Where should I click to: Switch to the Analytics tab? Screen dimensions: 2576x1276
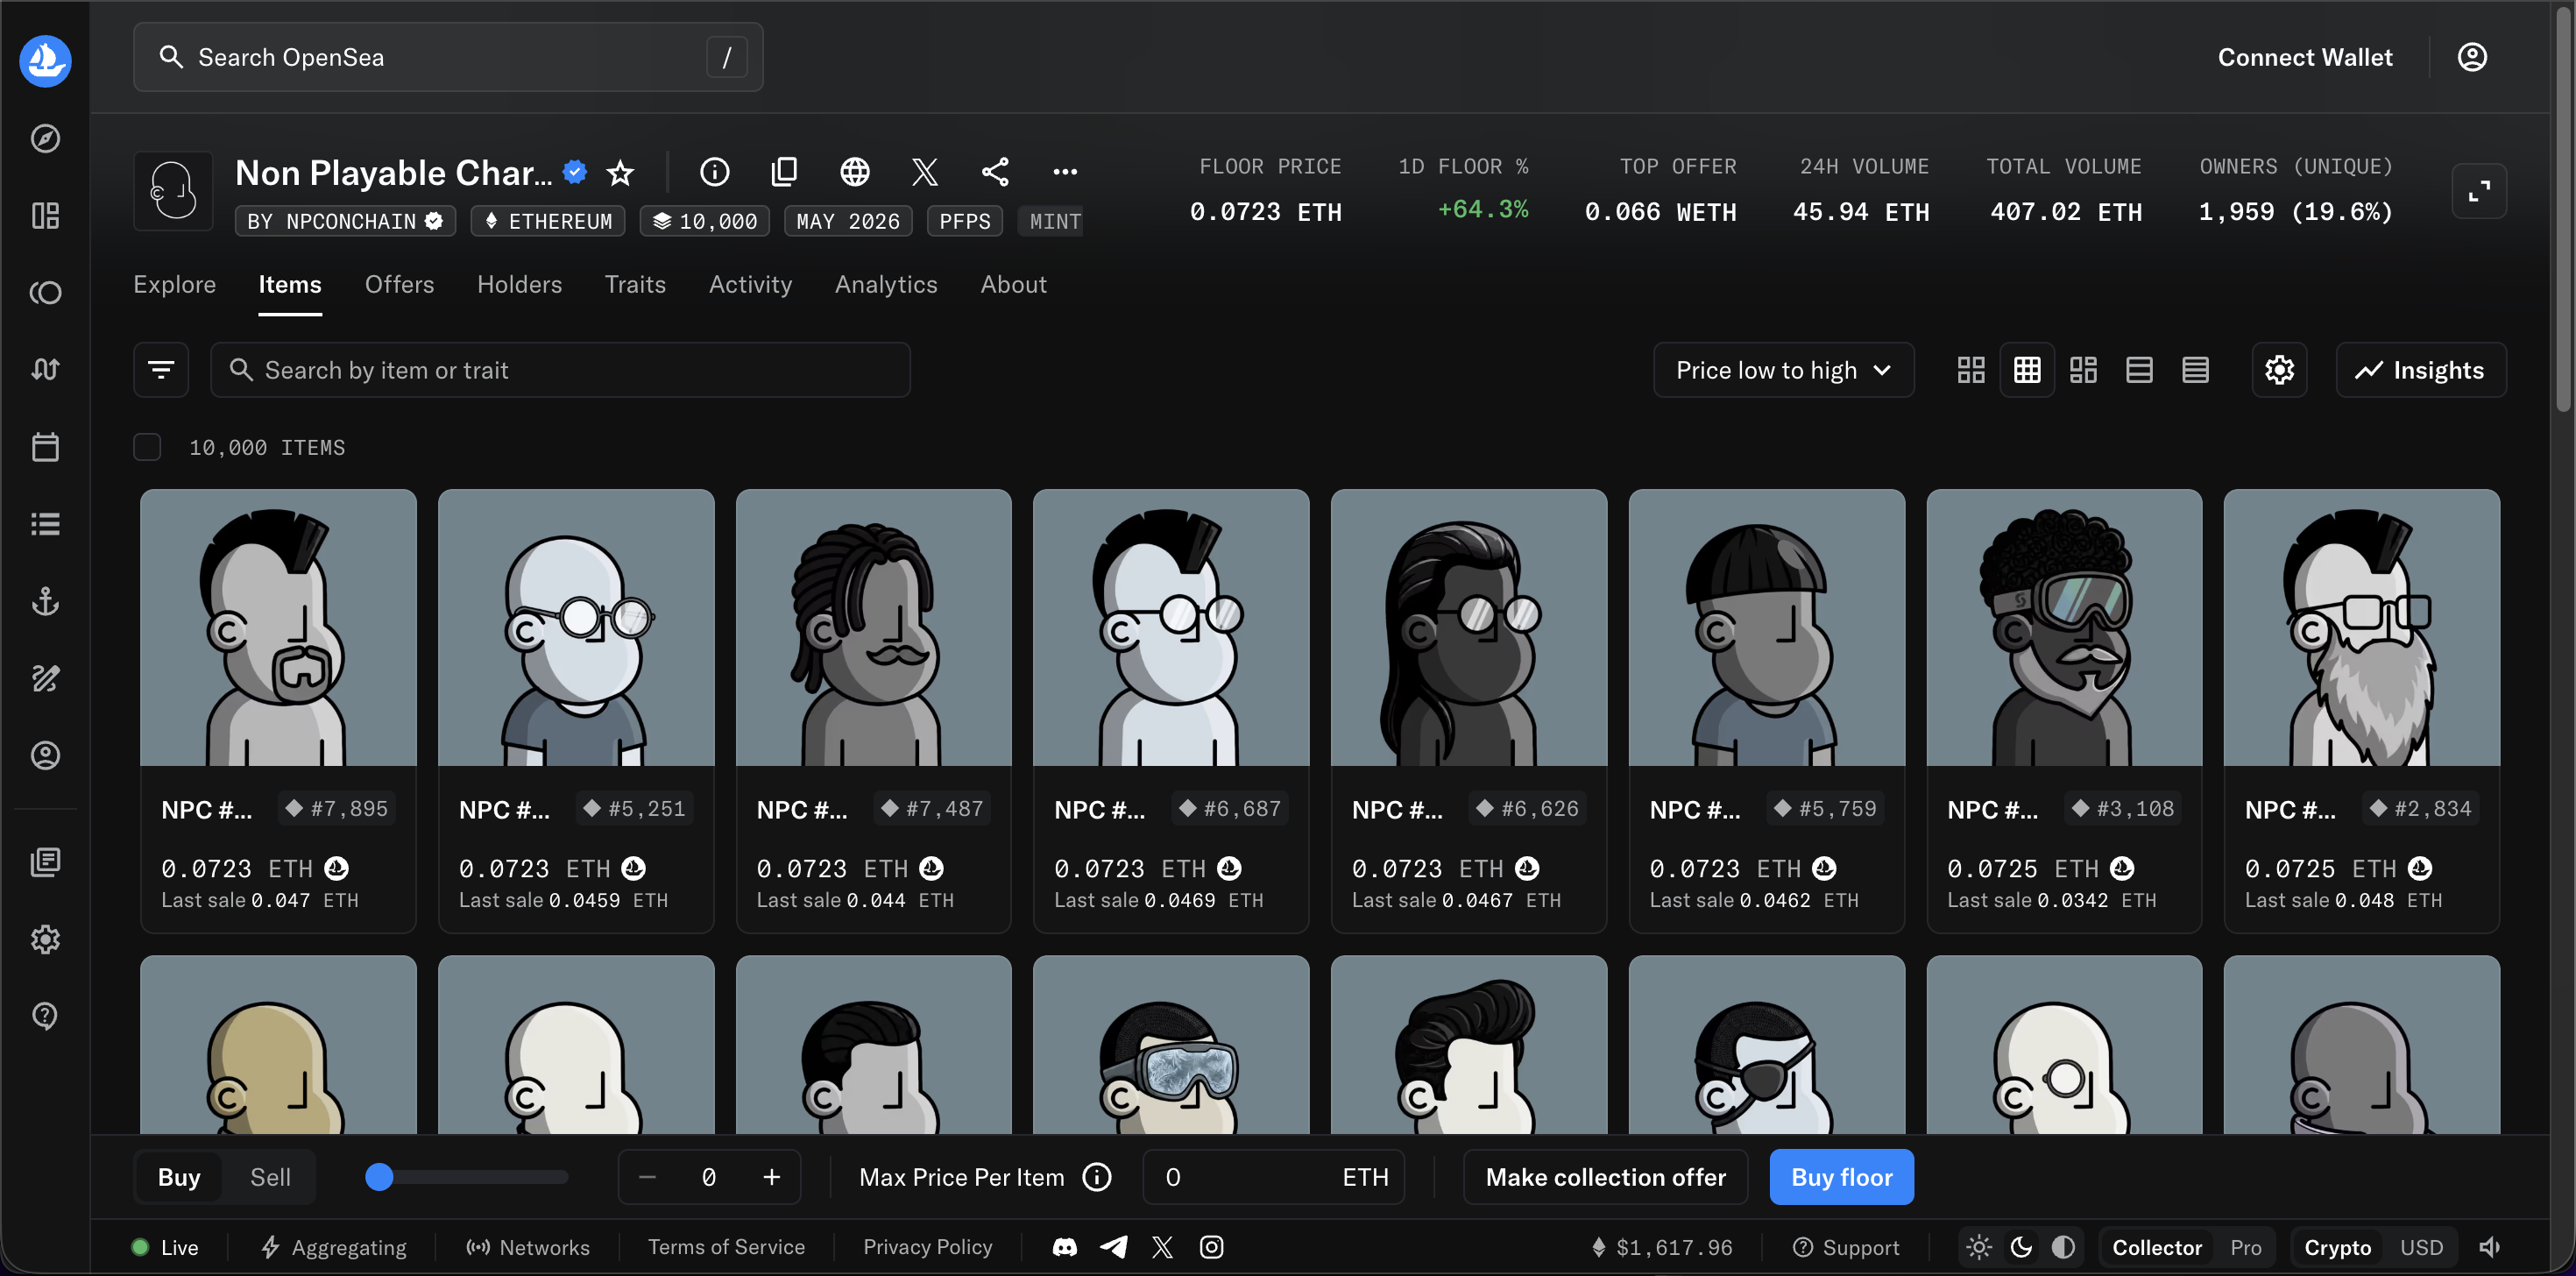point(886,284)
